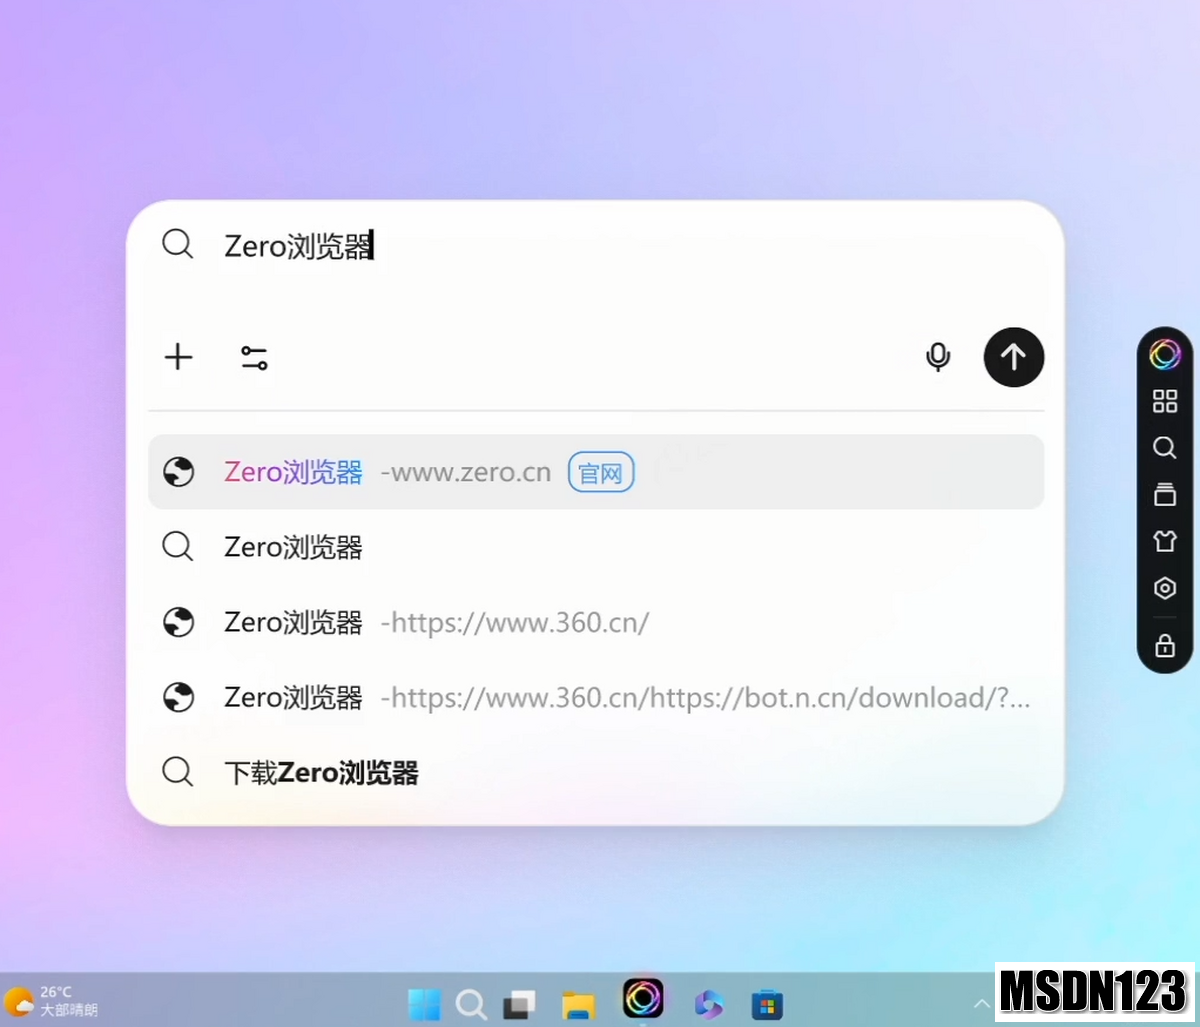This screenshot has height=1027, width=1200.
Task: Open the hexagon settings icon in sidebar
Action: tap(1165, 588)
